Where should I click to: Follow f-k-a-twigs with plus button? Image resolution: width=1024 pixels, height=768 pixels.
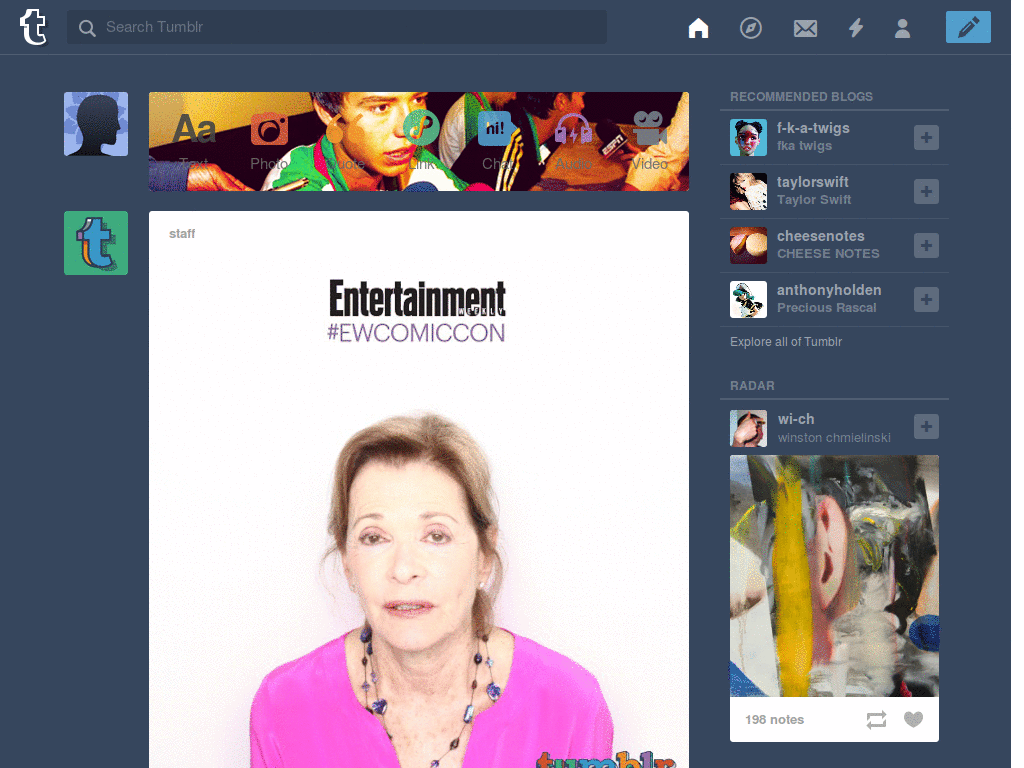(x=926, y=137)
